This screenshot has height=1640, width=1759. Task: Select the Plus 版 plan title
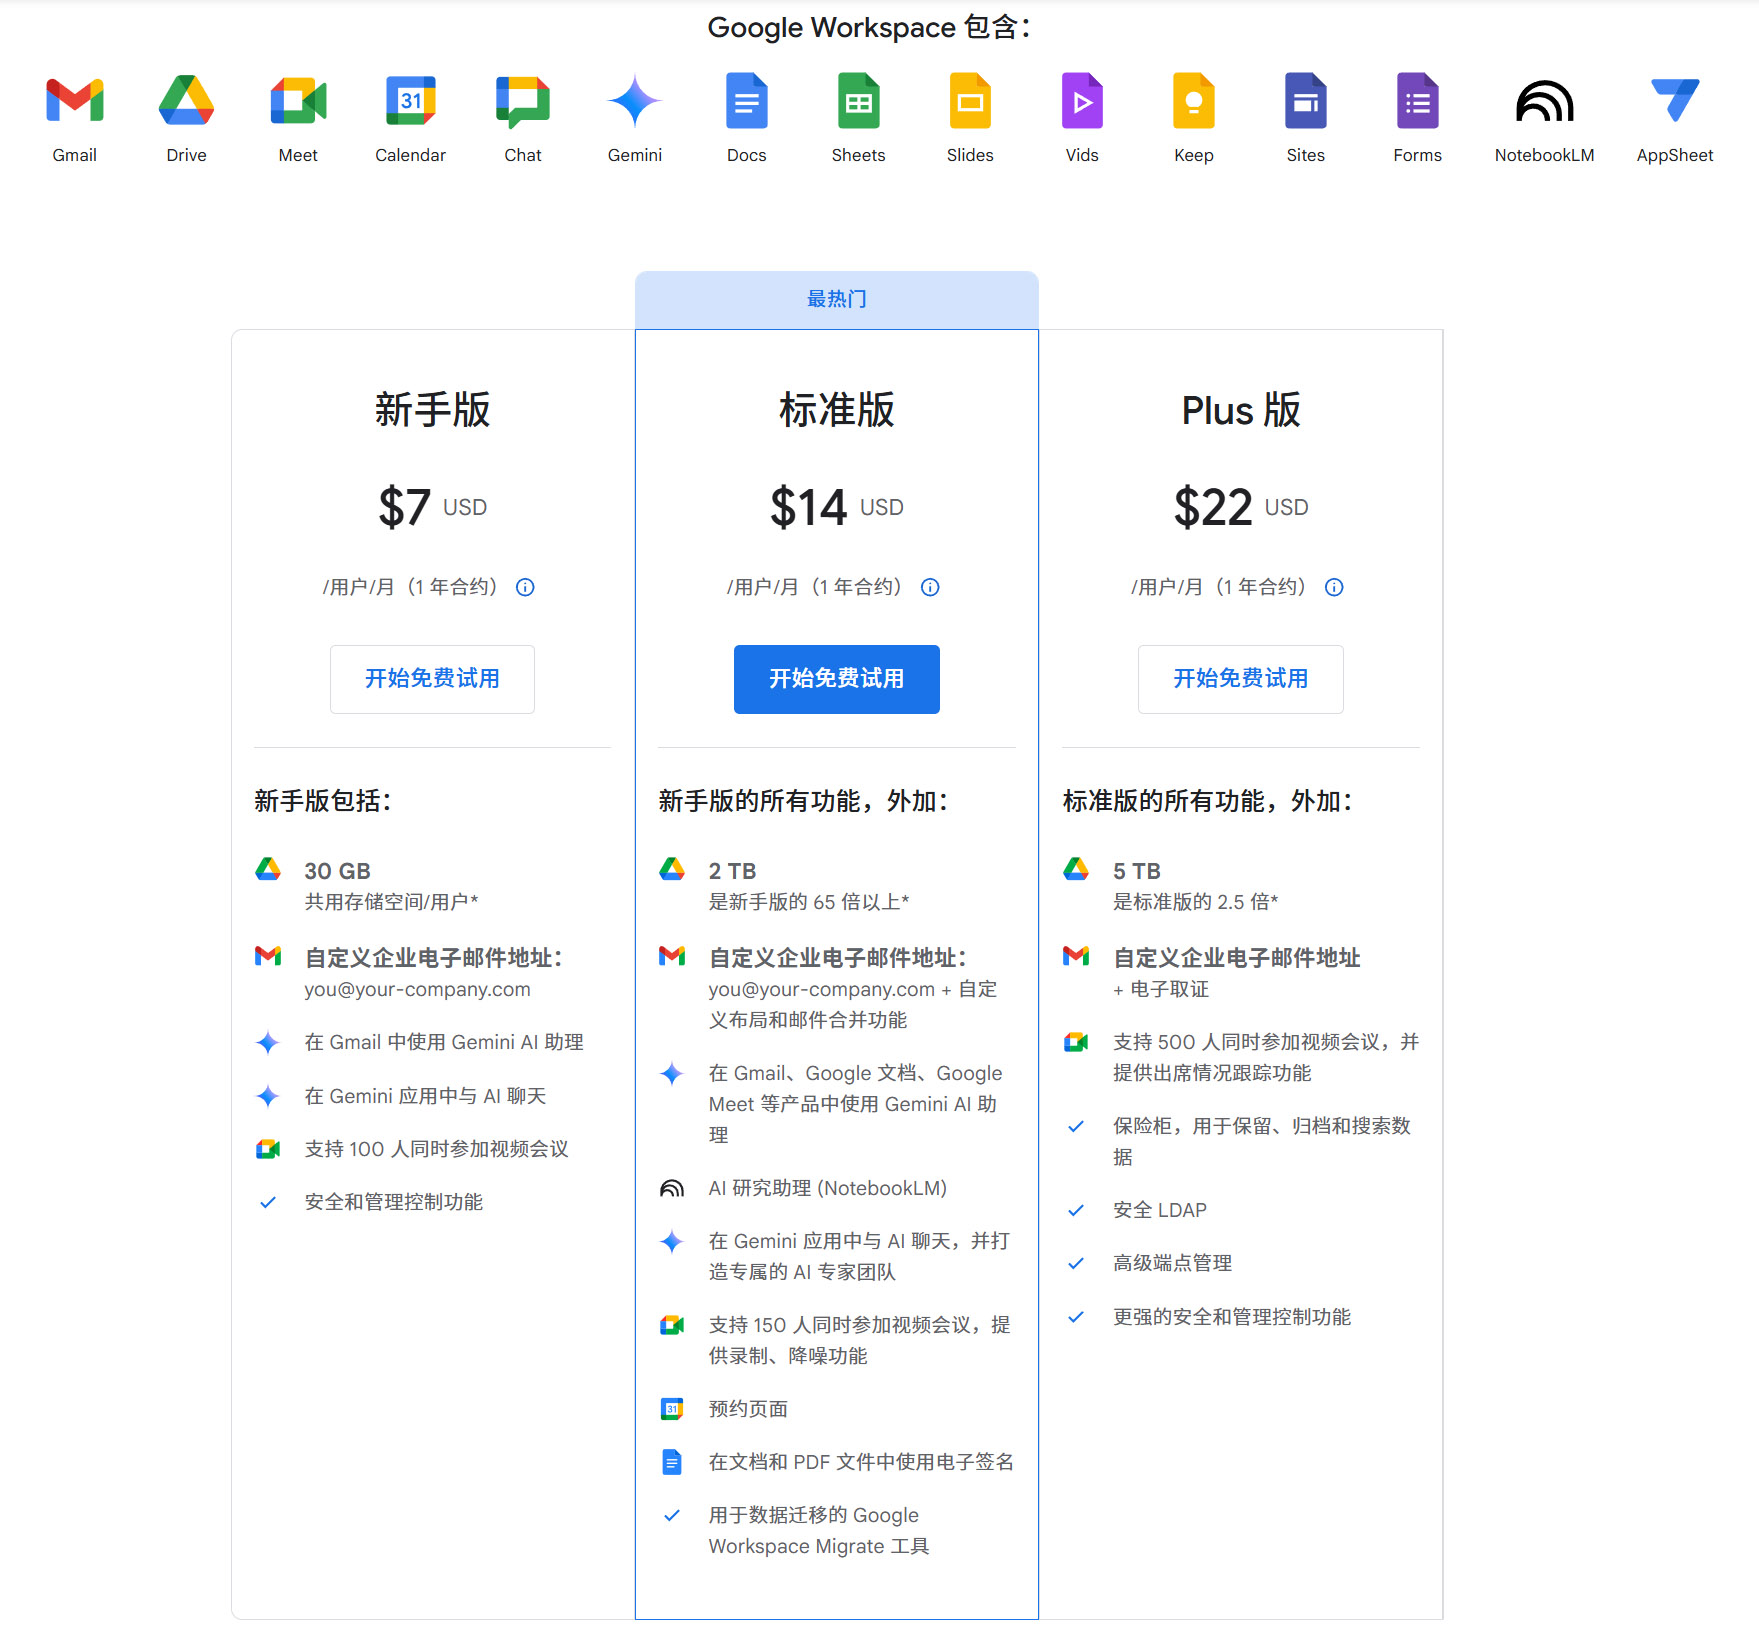tap(1241, 410)
